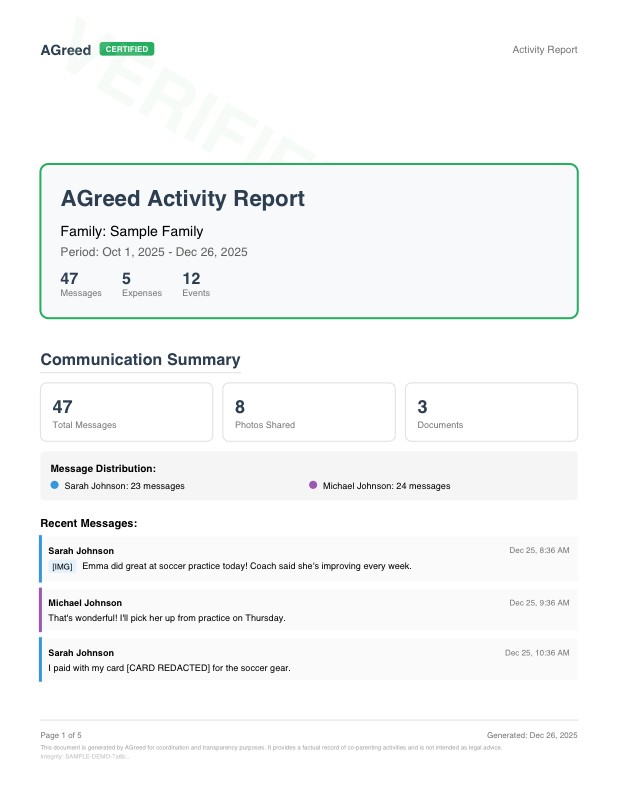Click the soccer practice message text
Screen dimensions: 618x800
[x=247, y=566]
